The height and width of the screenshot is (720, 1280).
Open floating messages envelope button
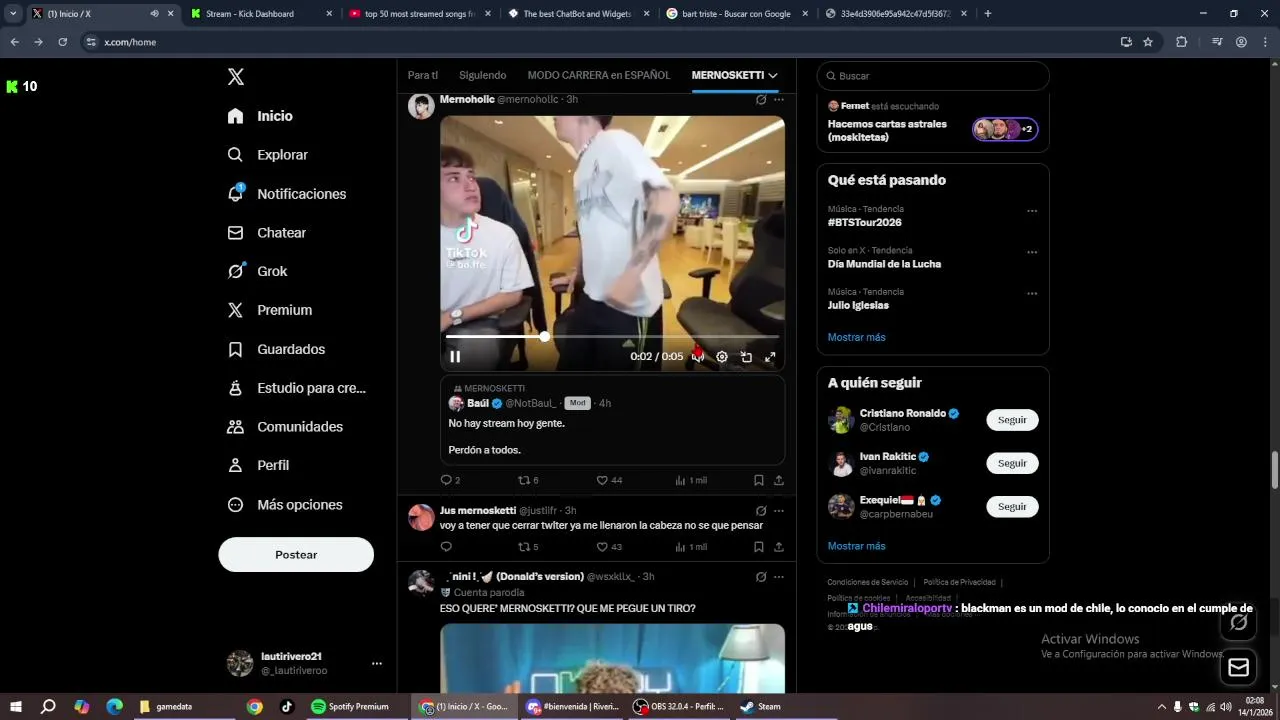pos(1238,667)
